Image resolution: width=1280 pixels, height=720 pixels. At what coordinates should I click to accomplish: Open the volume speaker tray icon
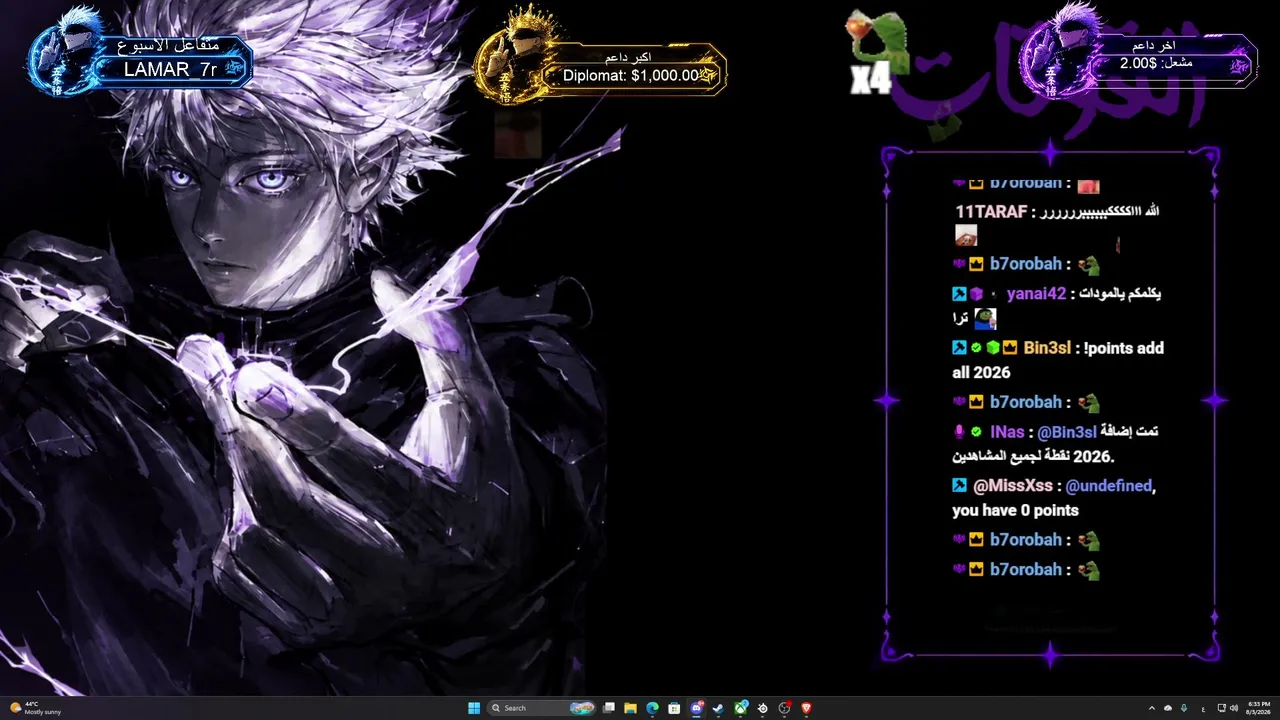(x=1234, y=708)
